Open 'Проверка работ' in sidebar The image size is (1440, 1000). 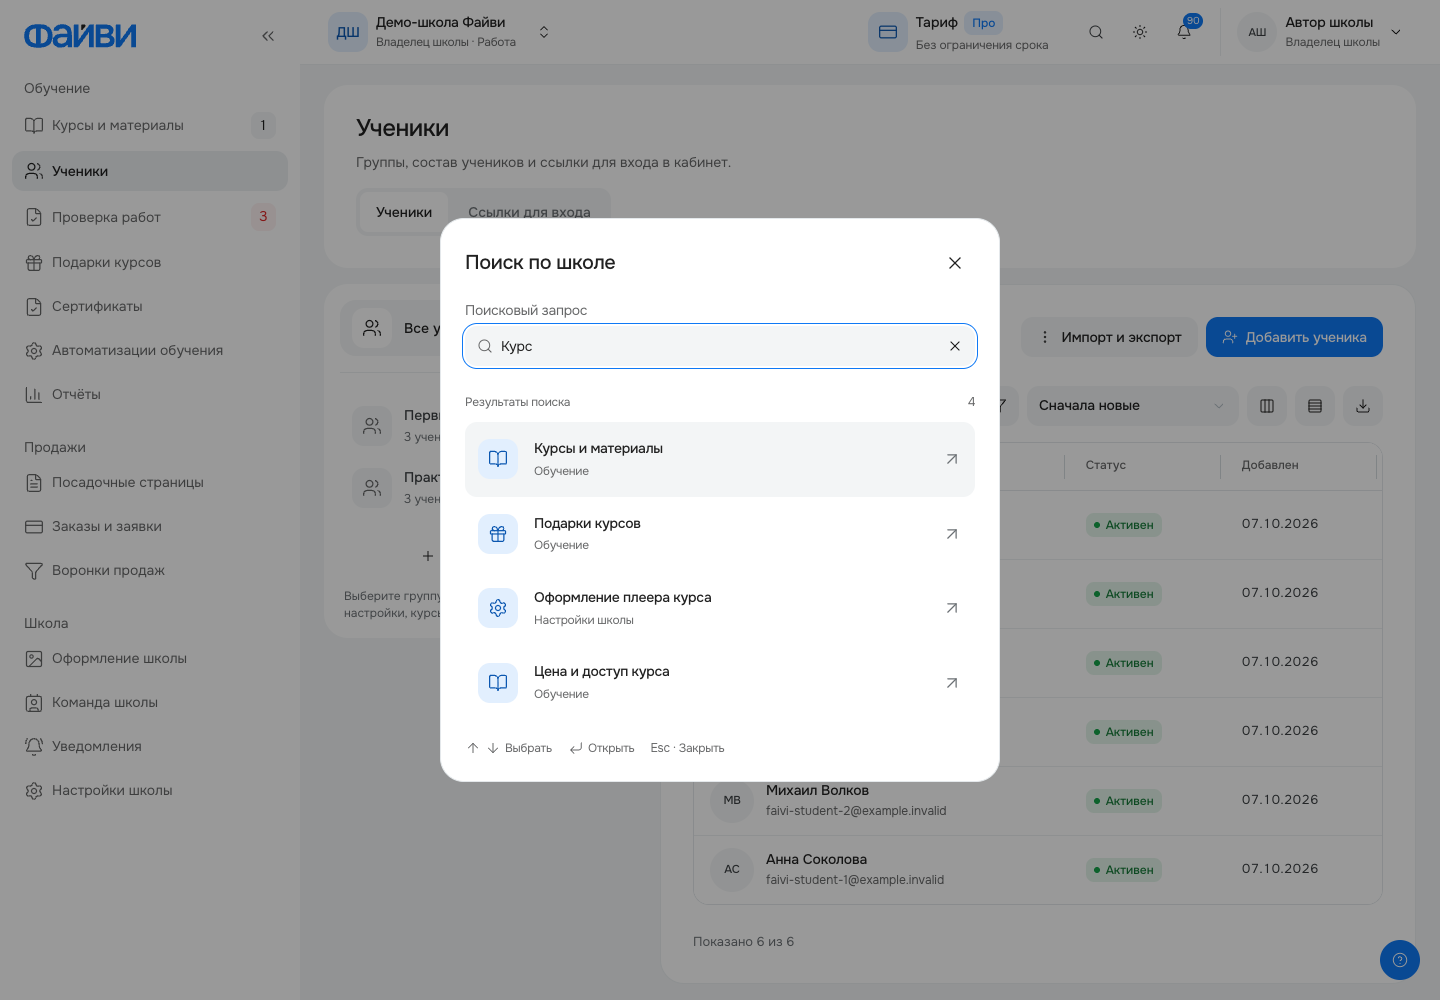tap(150, 217)
